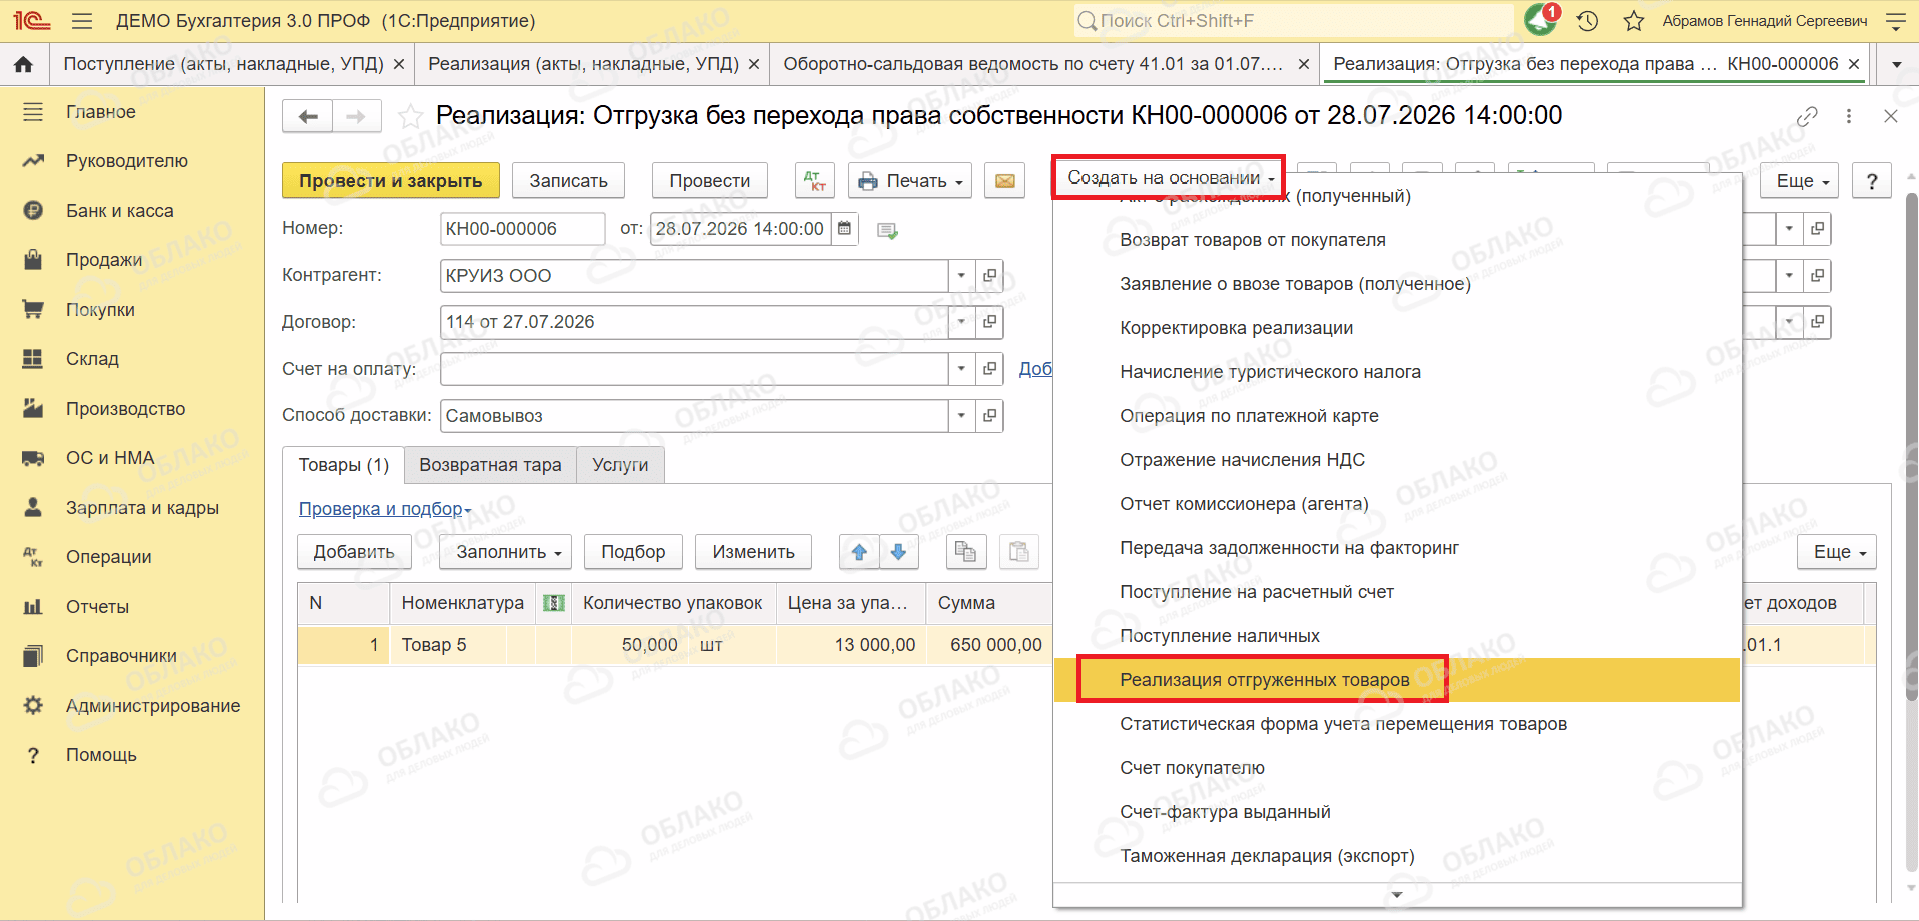Choose Поступление наличных
This screenshot has width=1919, height=921.
pos(1397,636)
